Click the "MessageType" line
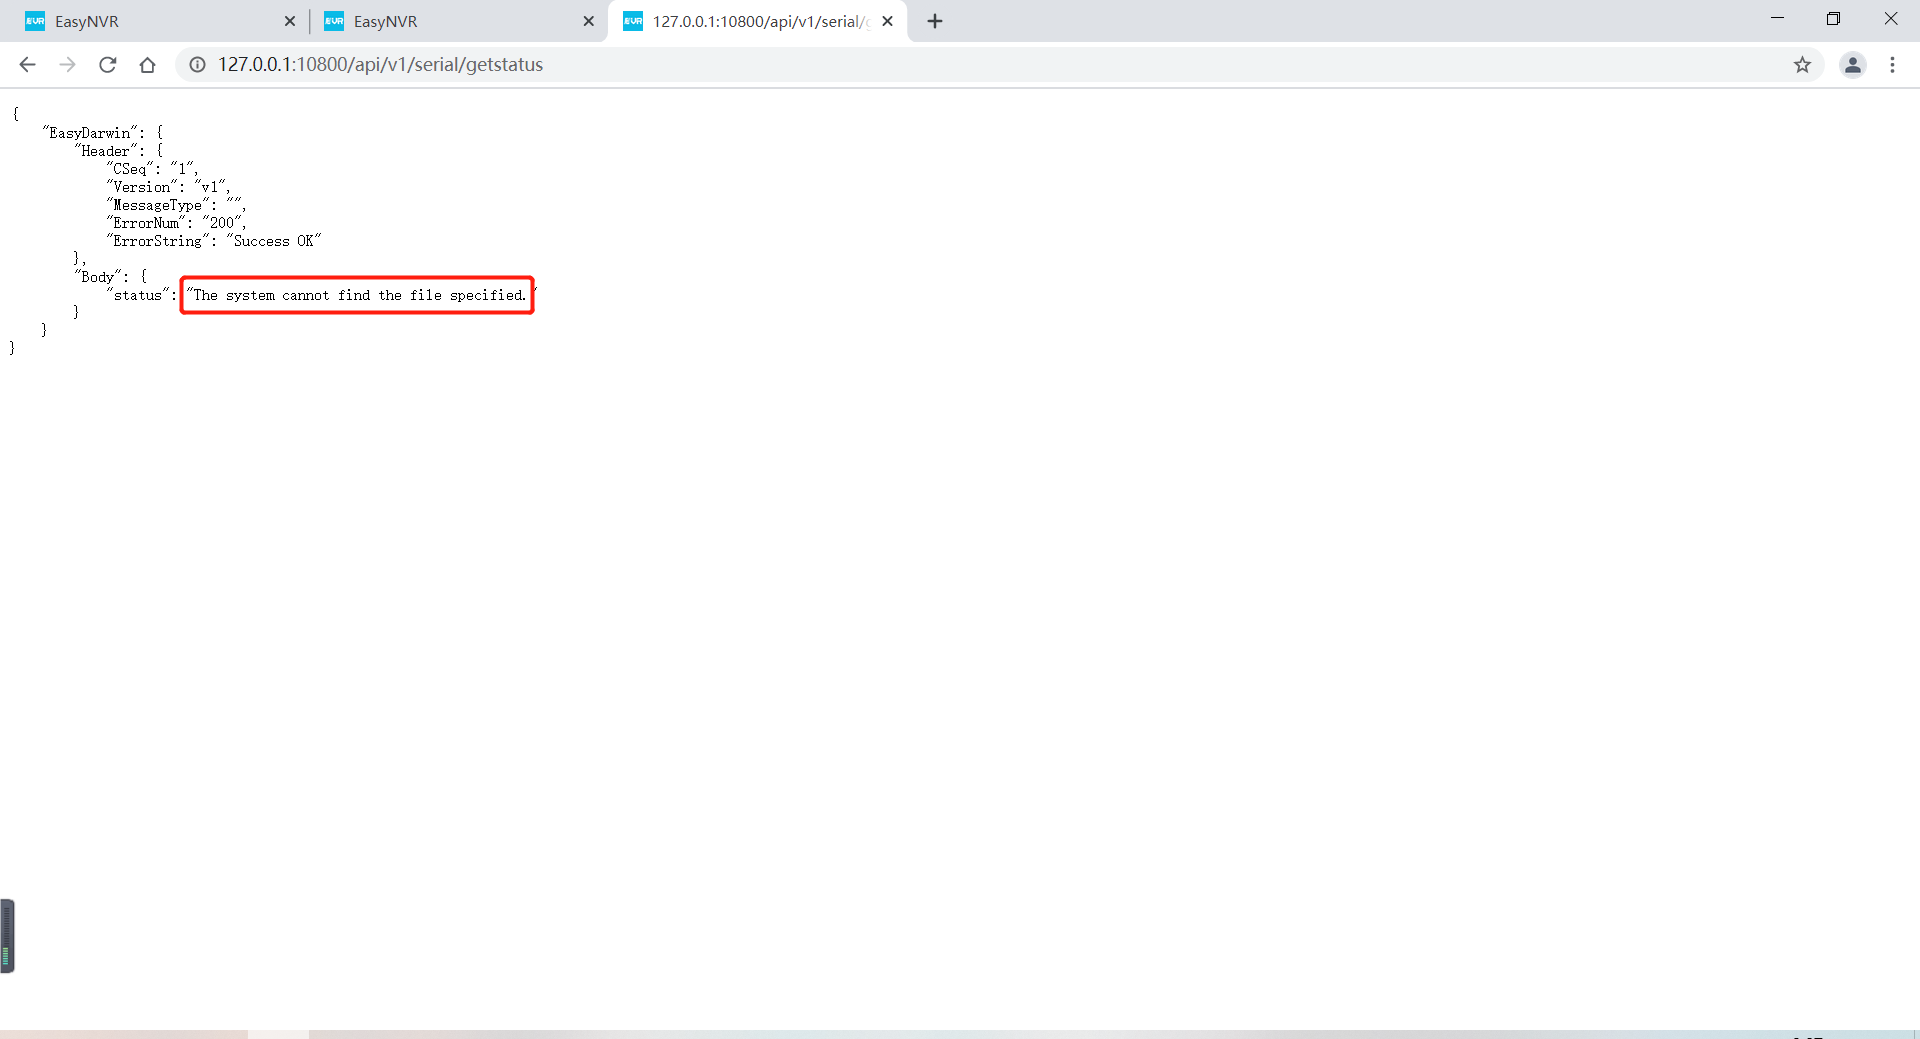Image resolution: width=1920 pixels, height=1039 pixels. 176,205
